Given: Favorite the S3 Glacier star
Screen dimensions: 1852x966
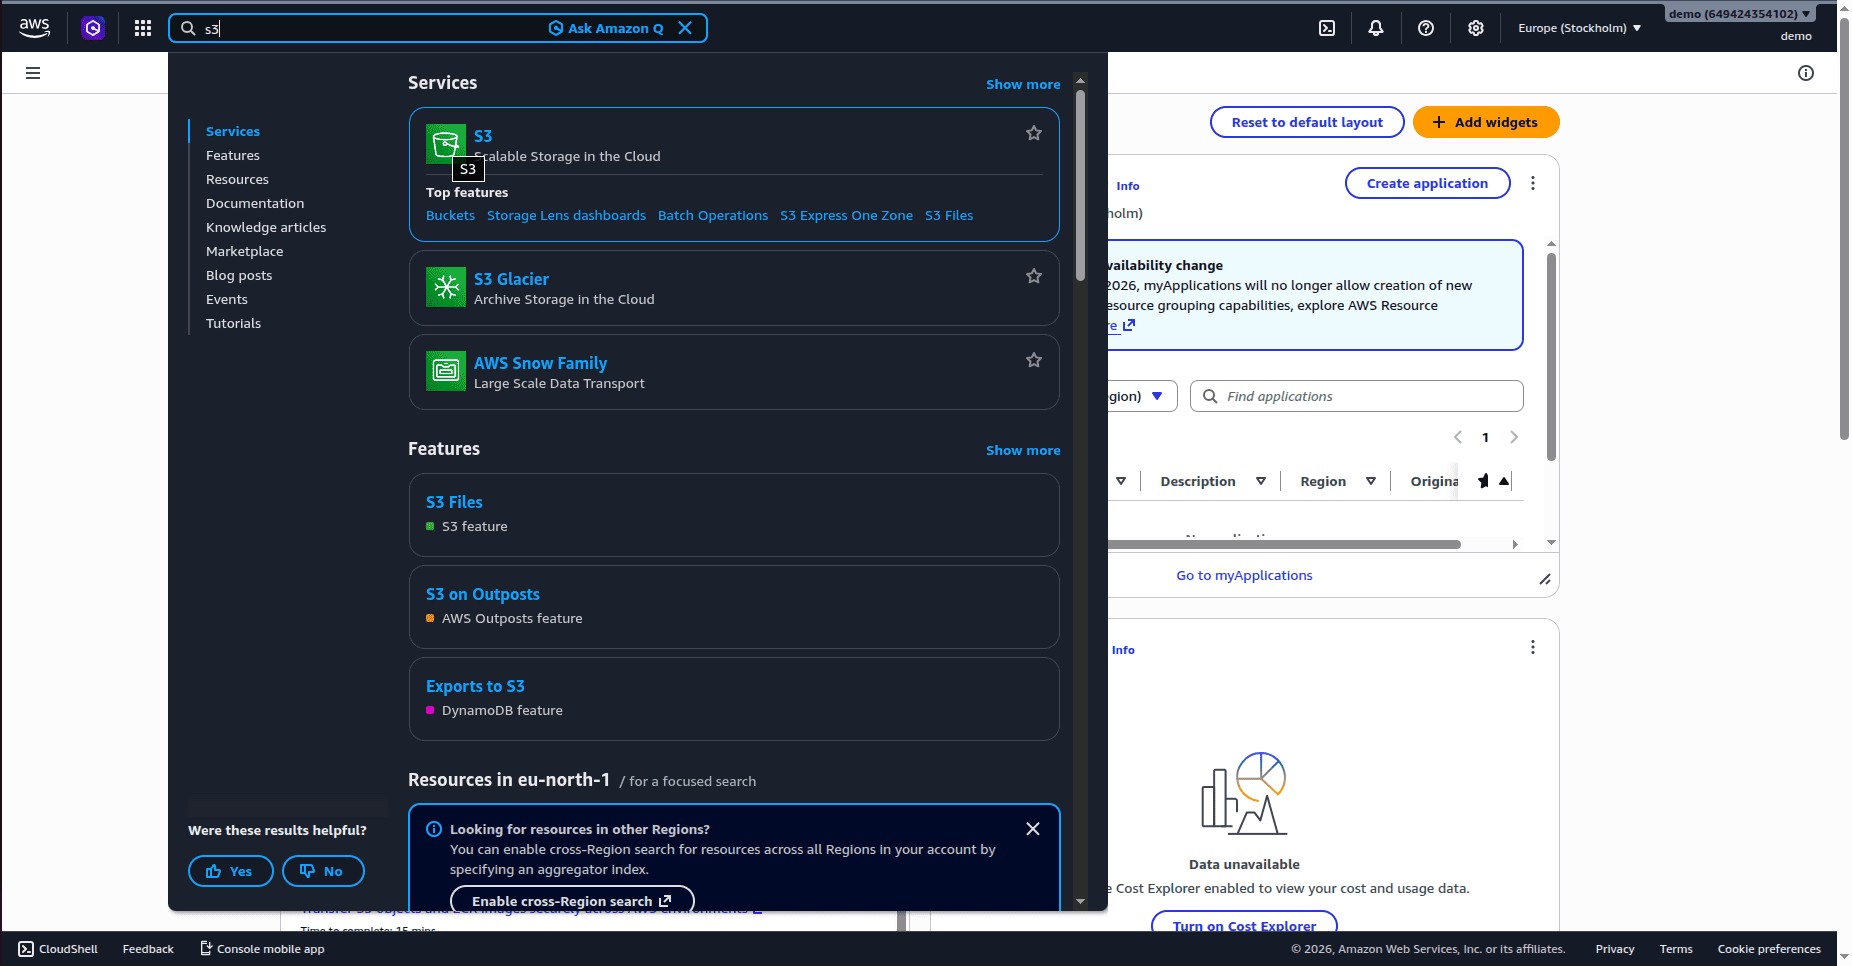Looking at the screenshot, I should point(1034,276).
